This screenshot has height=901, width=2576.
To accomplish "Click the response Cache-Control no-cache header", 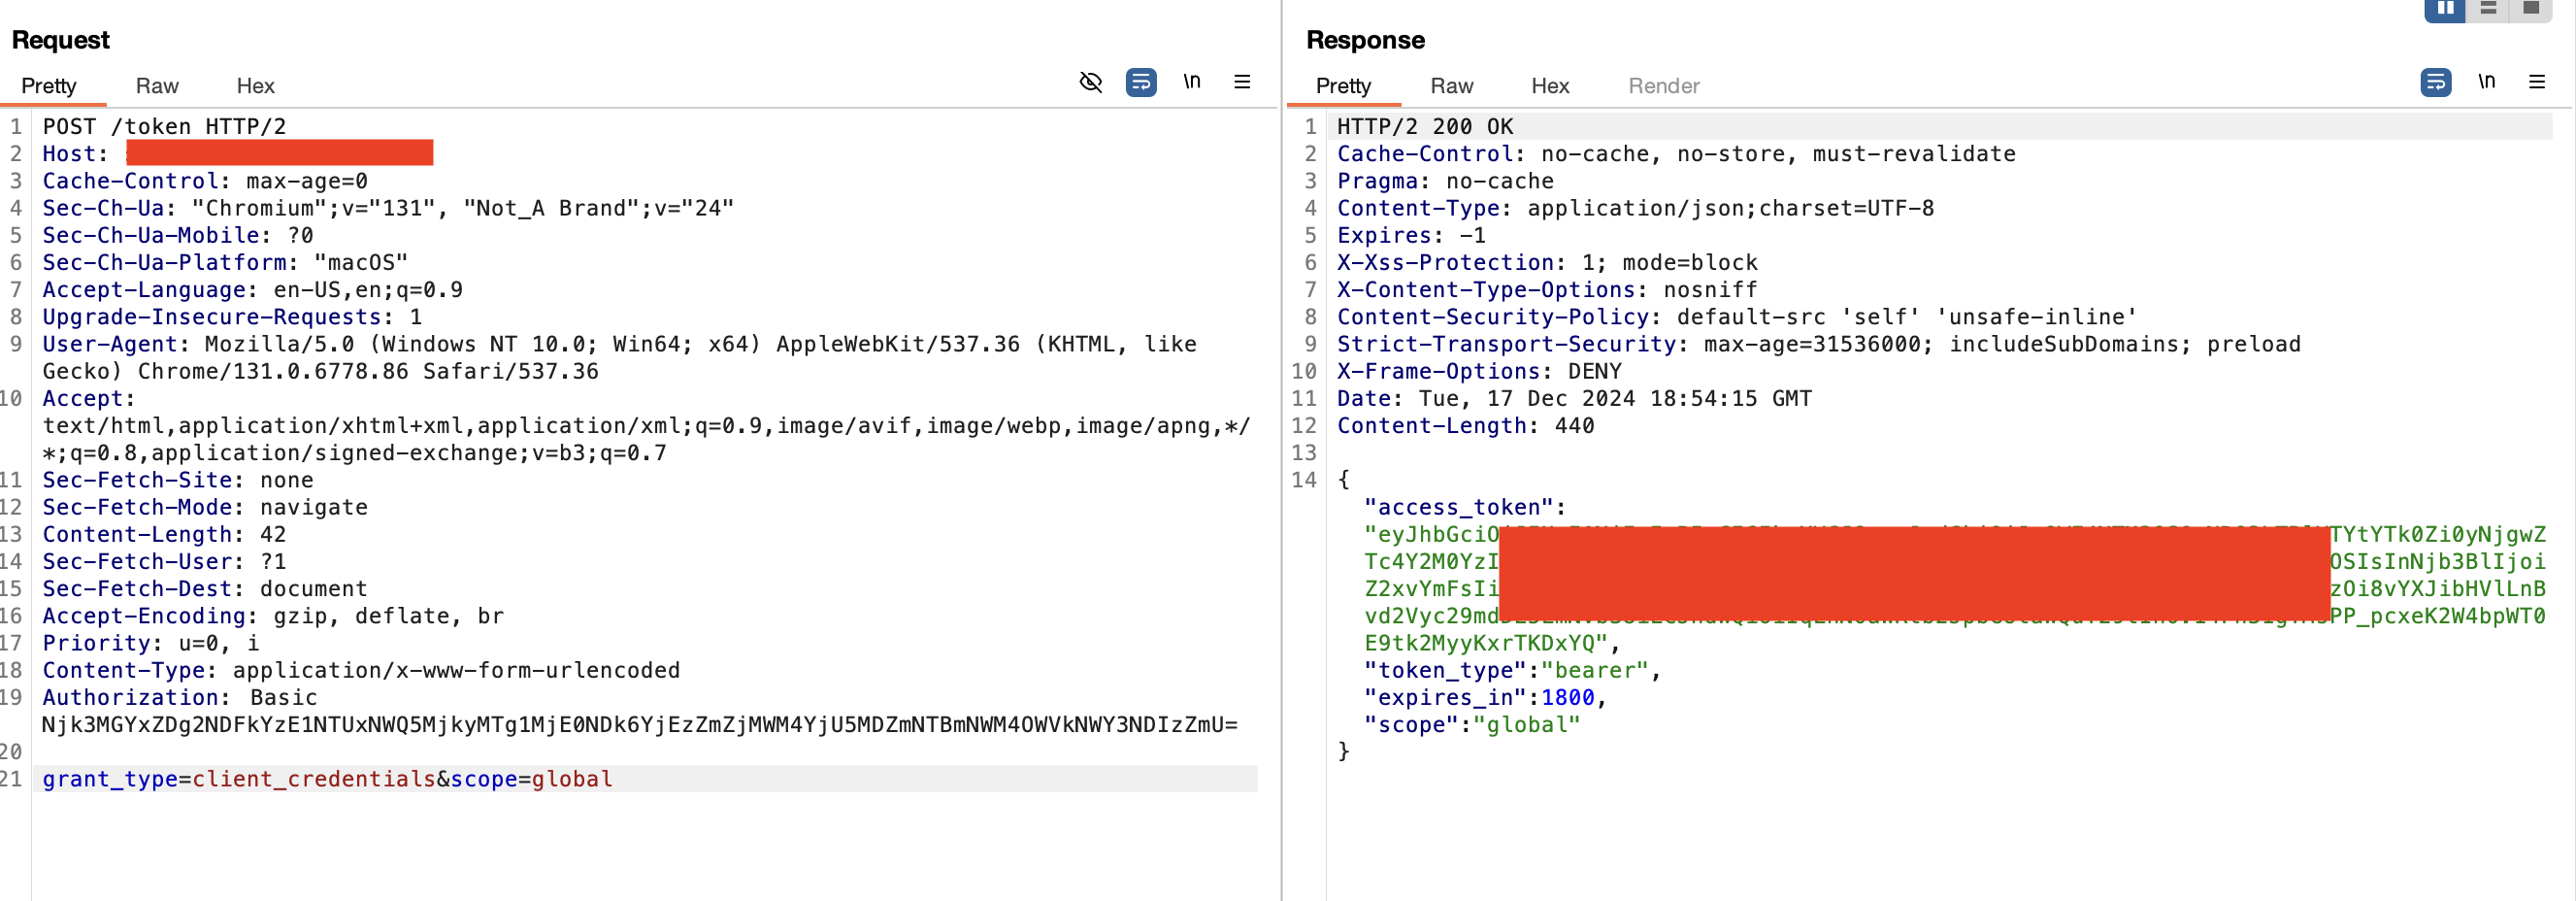I will coord(1676,154).
